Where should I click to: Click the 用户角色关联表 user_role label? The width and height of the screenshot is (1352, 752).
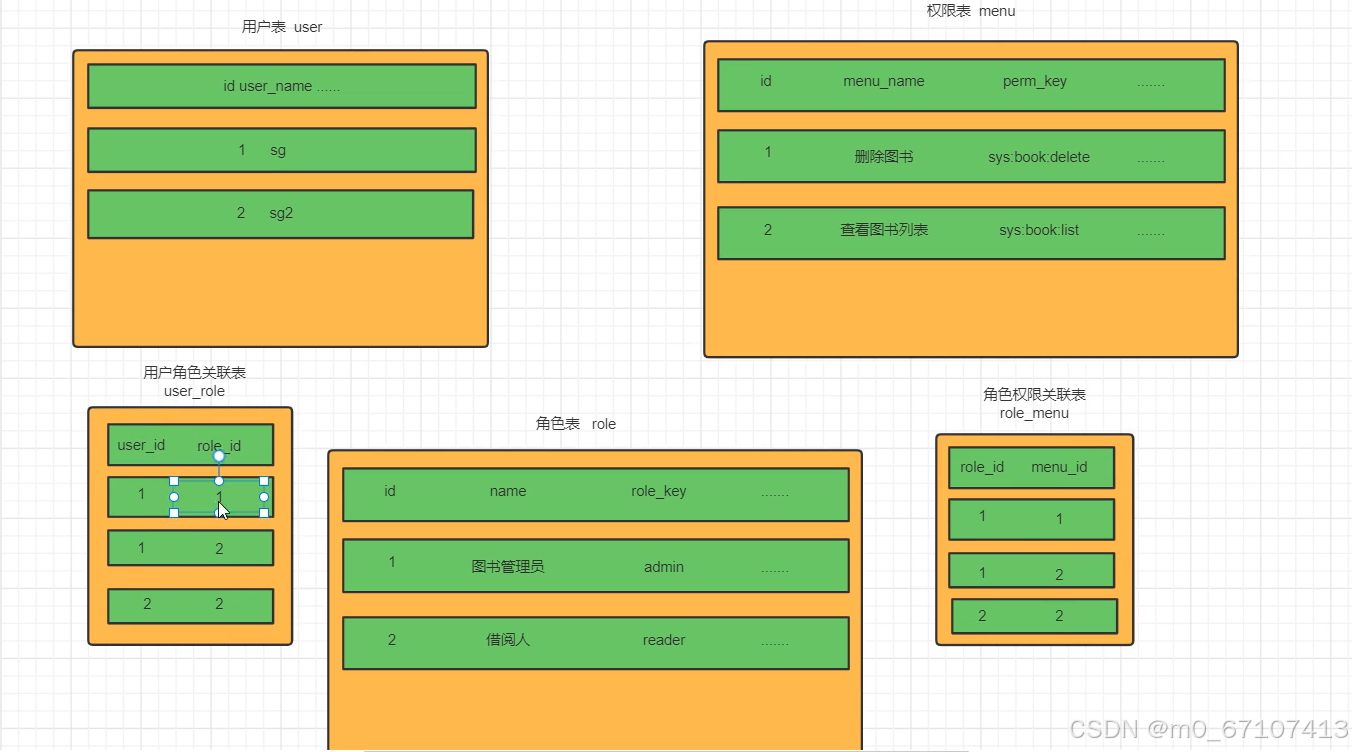(194, 381)
